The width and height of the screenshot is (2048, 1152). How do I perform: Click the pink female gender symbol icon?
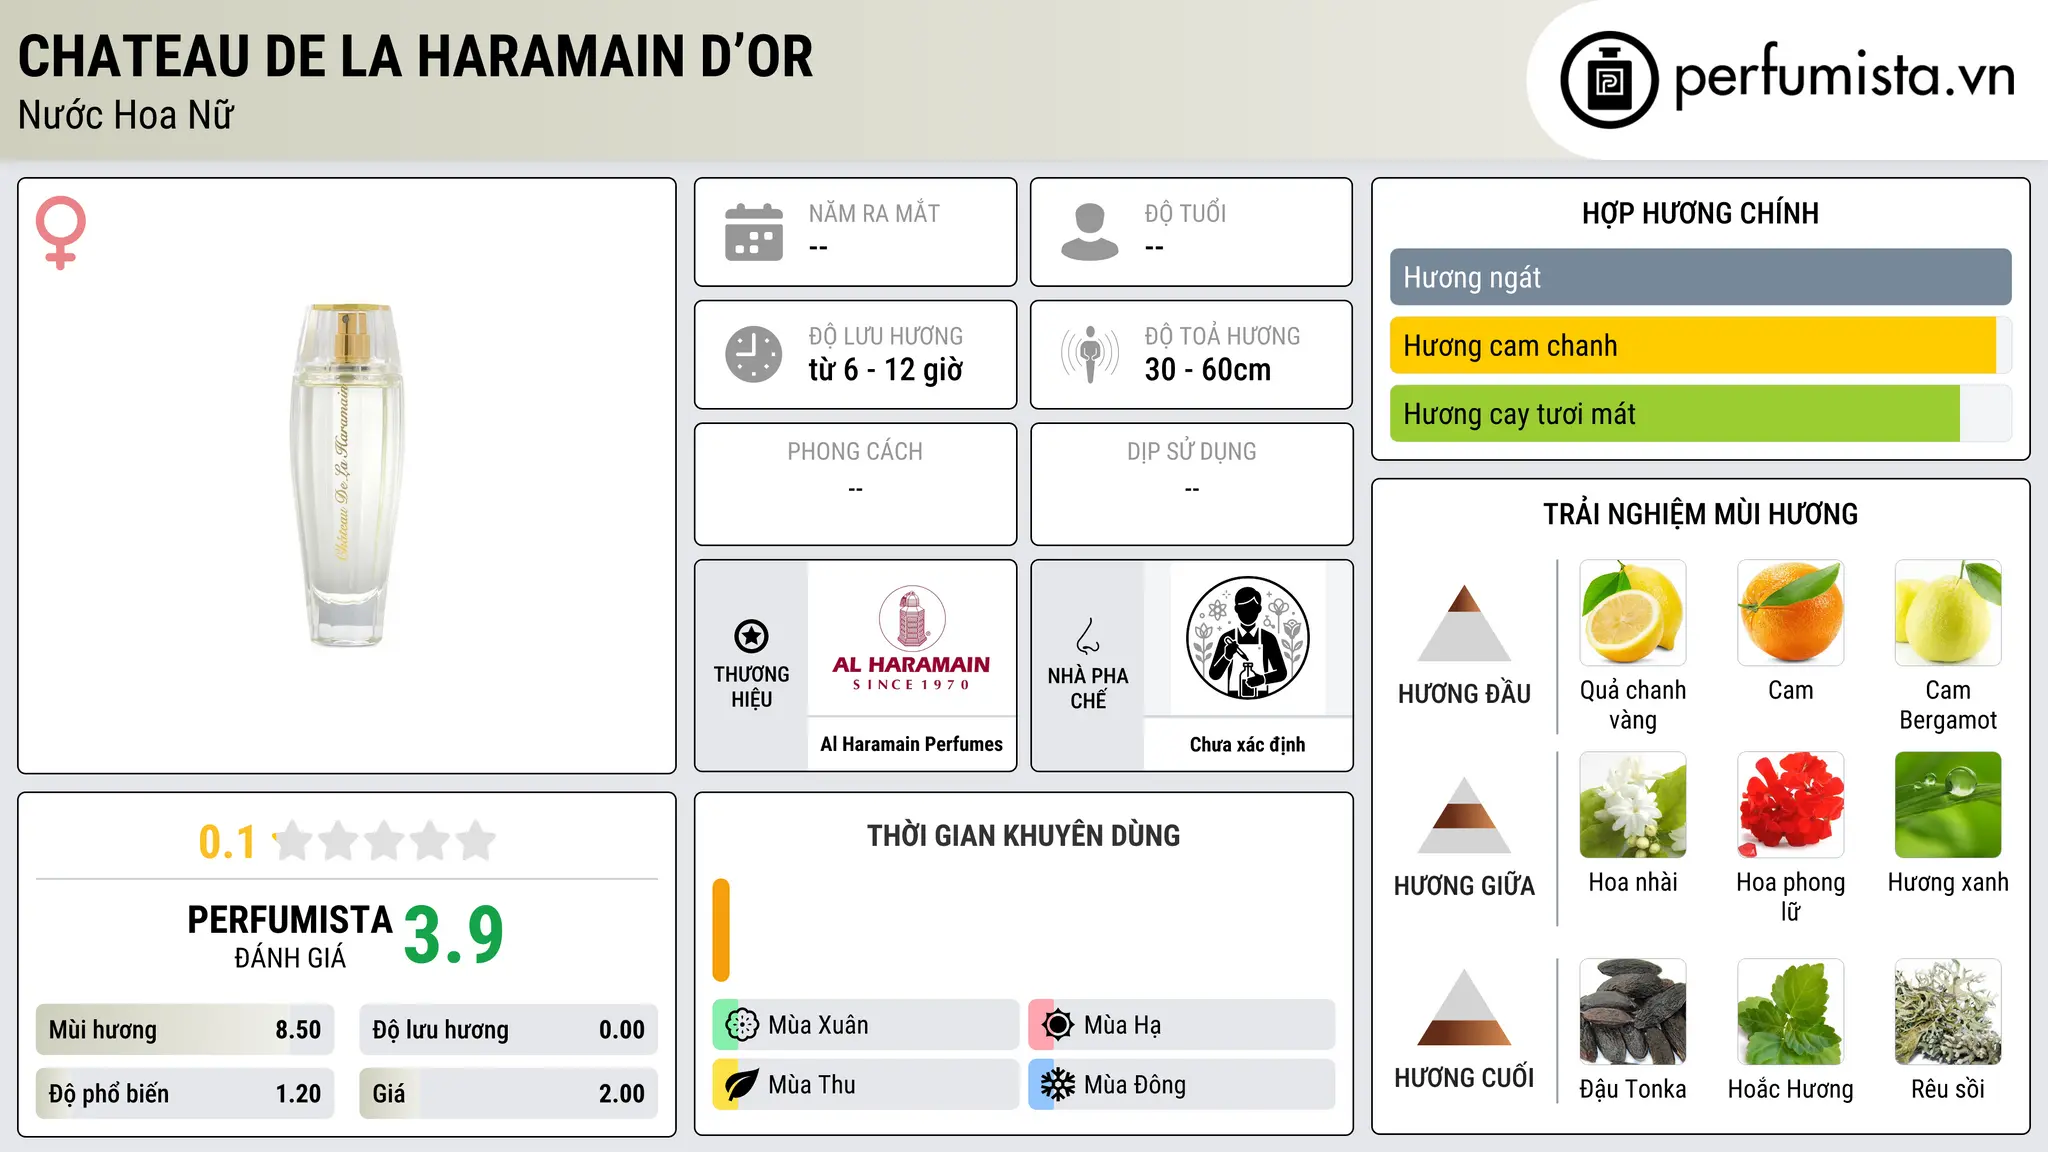click(60, 232)
